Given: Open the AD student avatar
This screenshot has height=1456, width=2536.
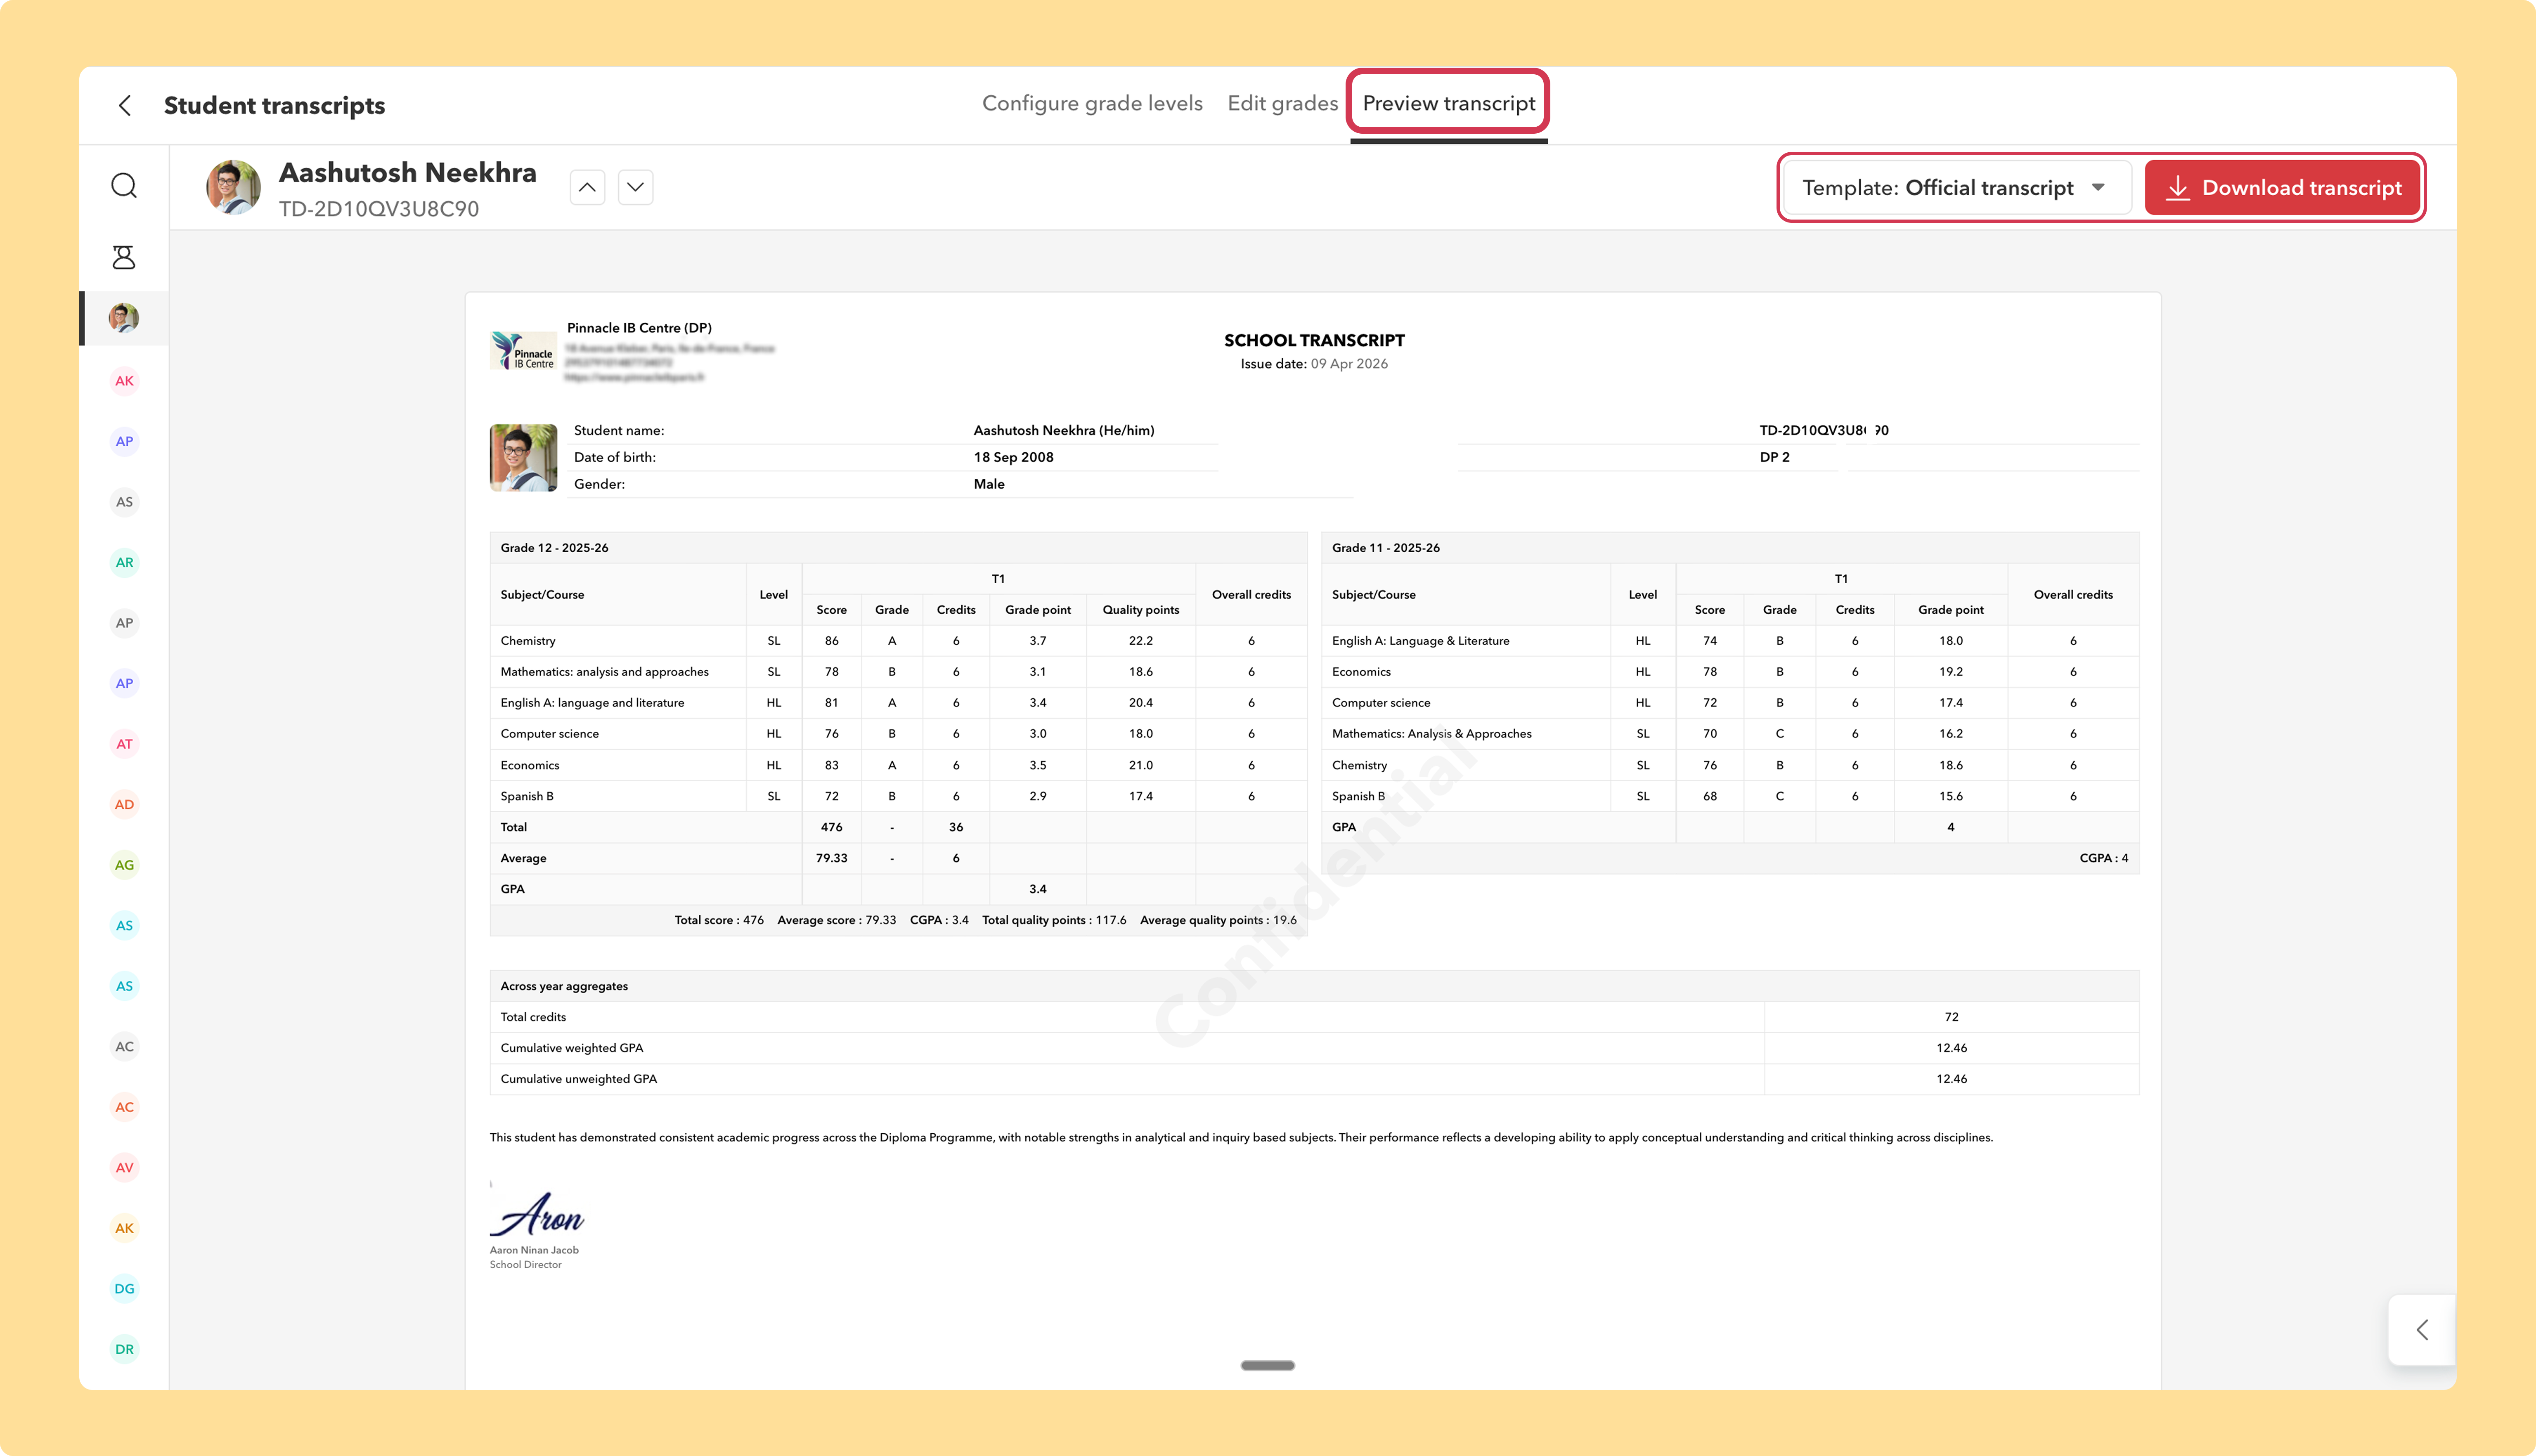Looking at the screenshot, I should 124,804.
